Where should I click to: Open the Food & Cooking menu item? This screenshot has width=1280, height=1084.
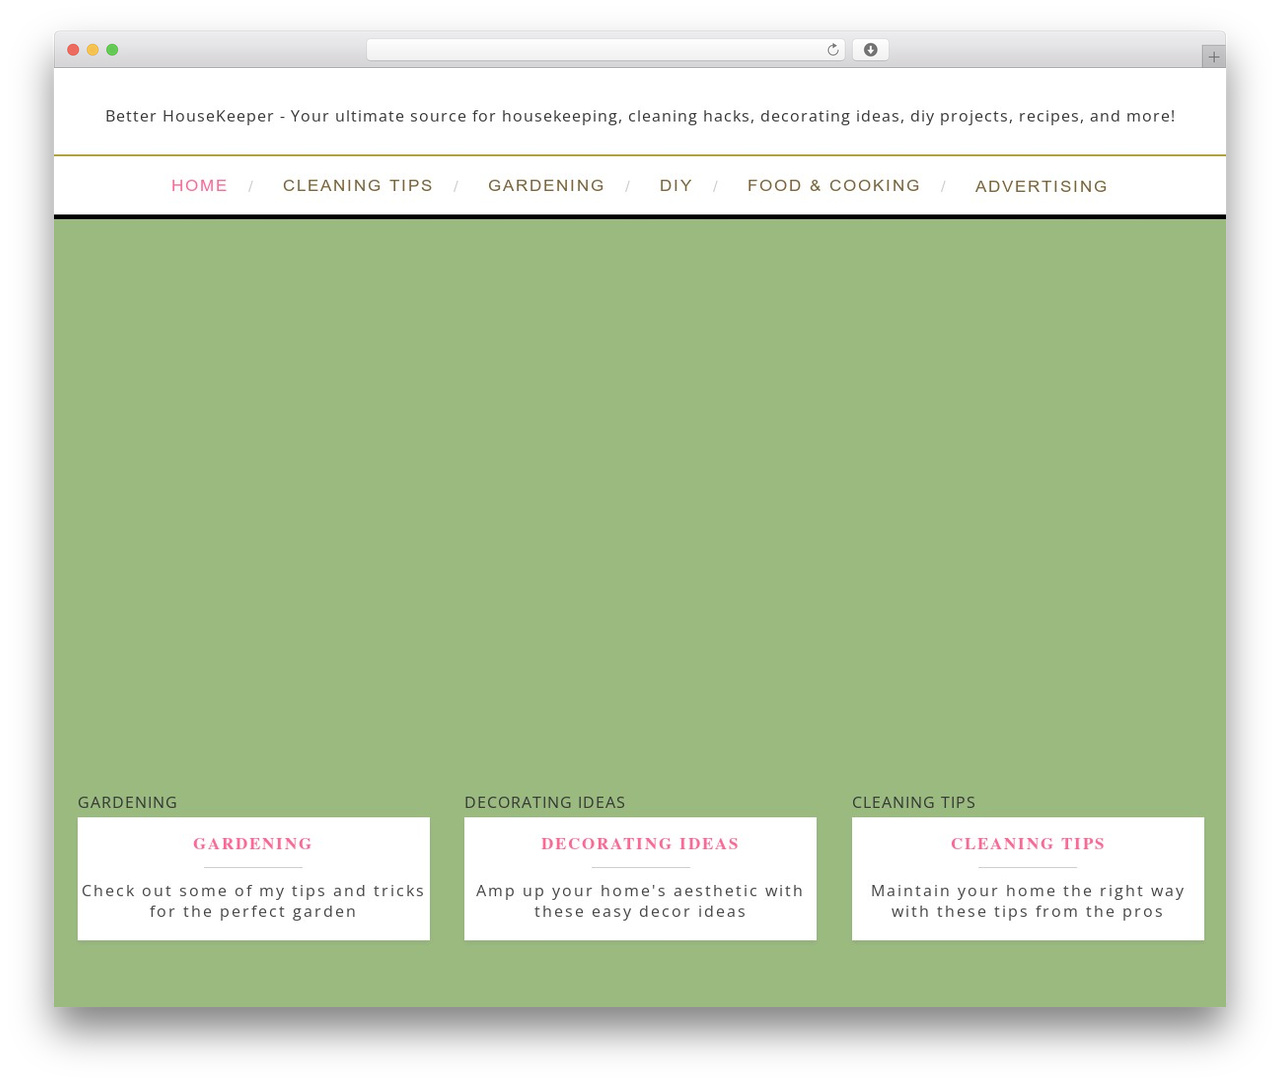tap(834, 186)
